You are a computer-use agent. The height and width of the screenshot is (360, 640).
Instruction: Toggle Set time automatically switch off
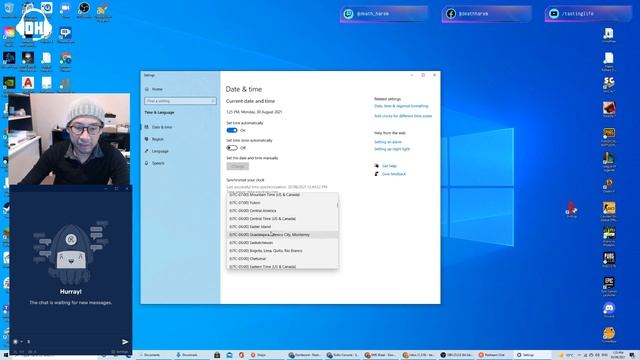point(232,130)
